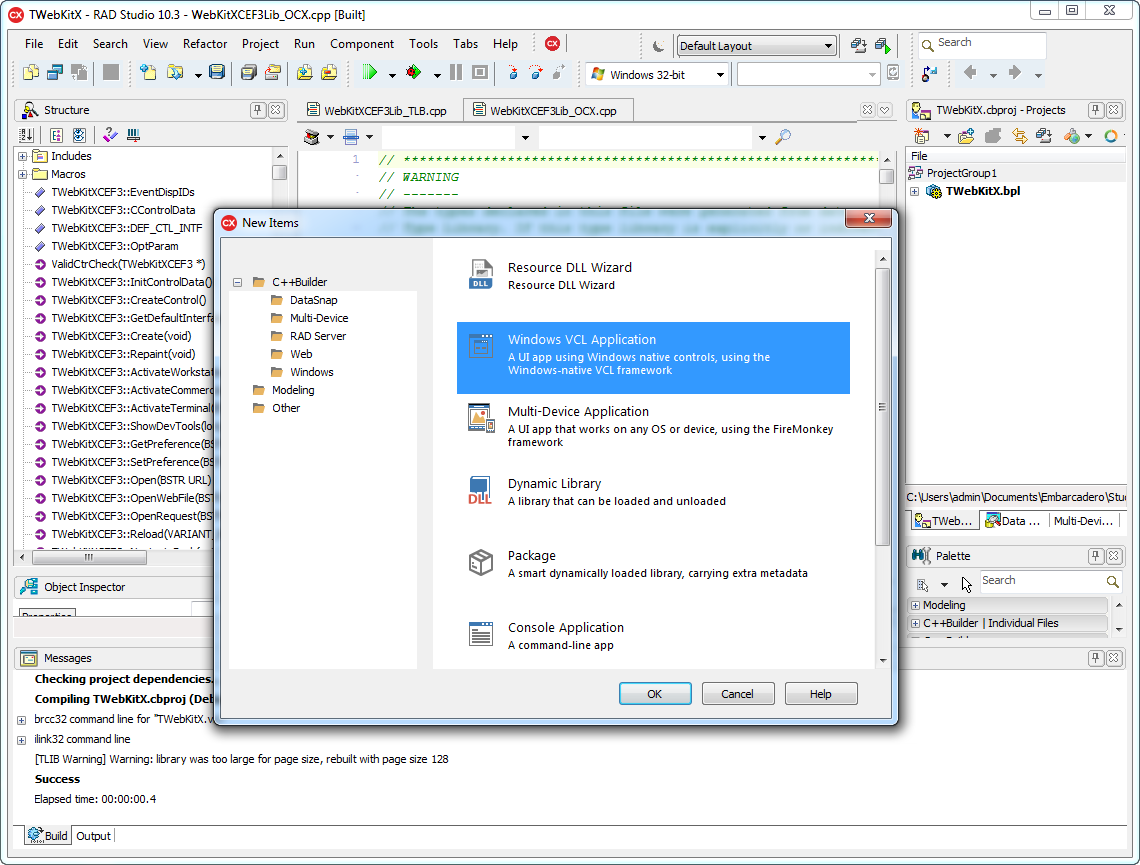Click the Set Debug Desktop icon
The width and height of the screenshot is (1140, 865).
(883, 46)
